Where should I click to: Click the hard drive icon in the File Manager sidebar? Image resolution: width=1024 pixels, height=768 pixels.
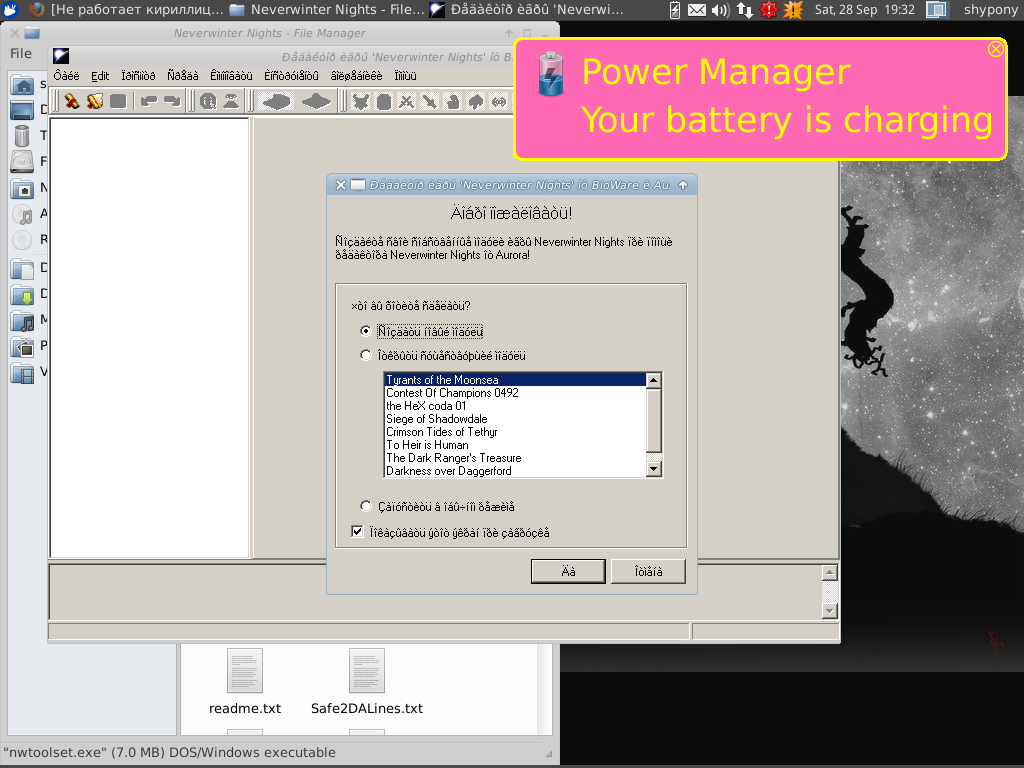click(x=22, y=161)
